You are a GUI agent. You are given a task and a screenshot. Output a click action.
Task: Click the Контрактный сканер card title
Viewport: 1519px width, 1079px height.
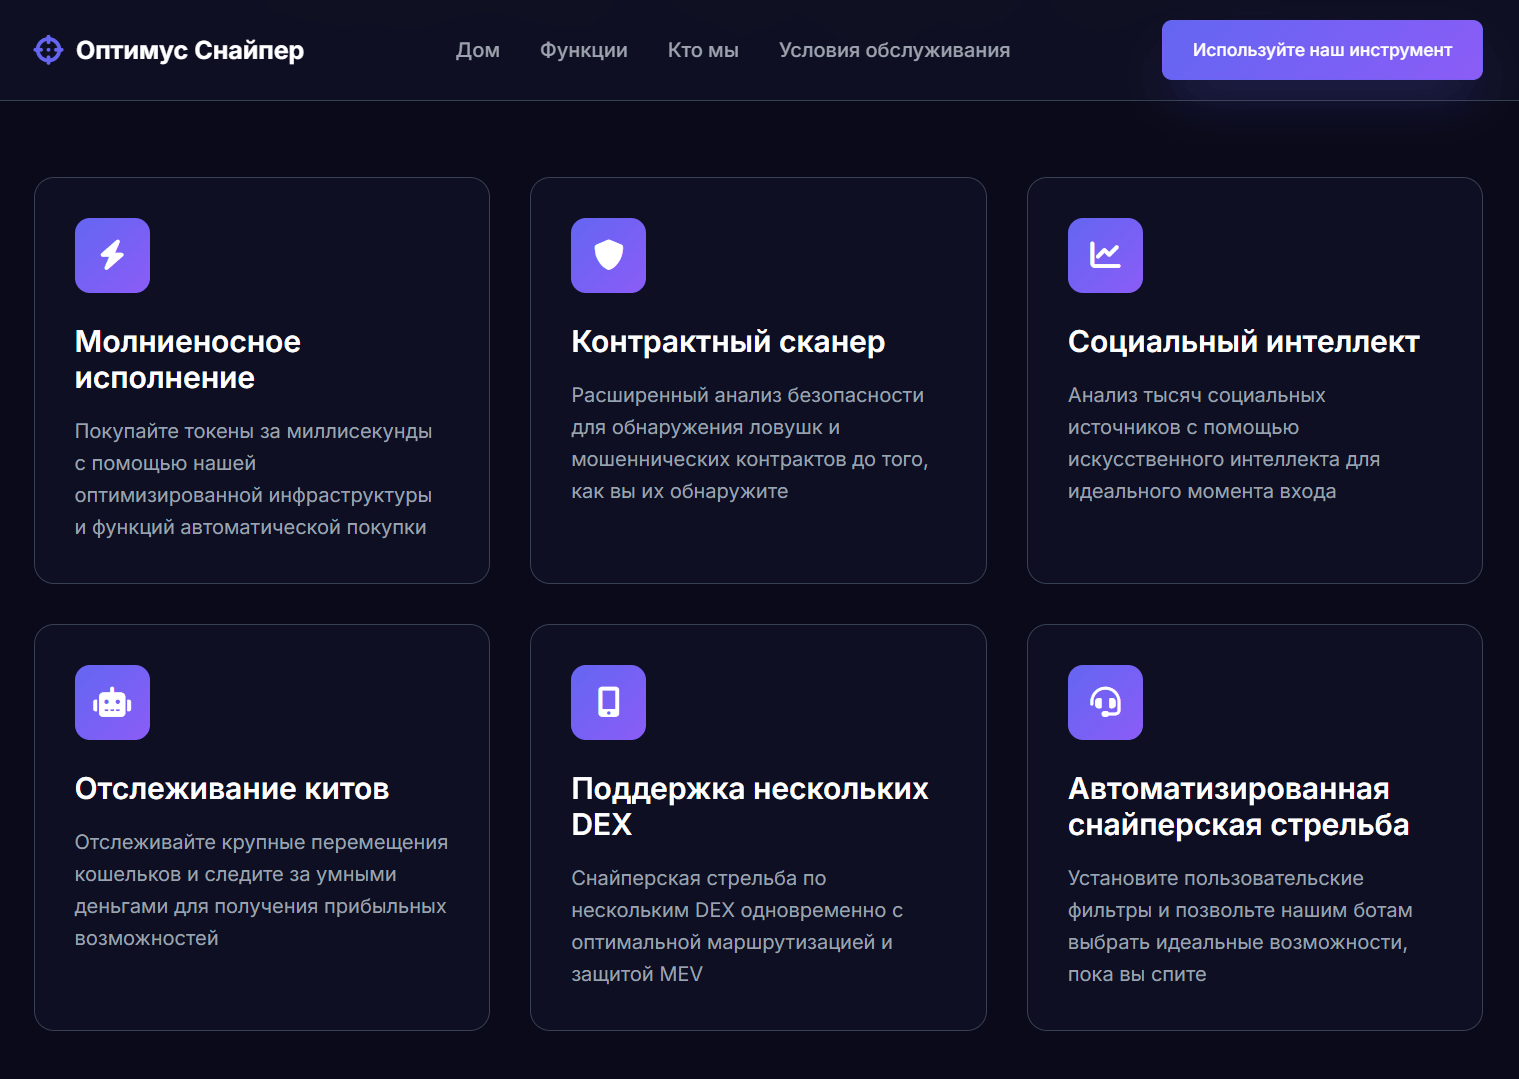click(728, 342)
